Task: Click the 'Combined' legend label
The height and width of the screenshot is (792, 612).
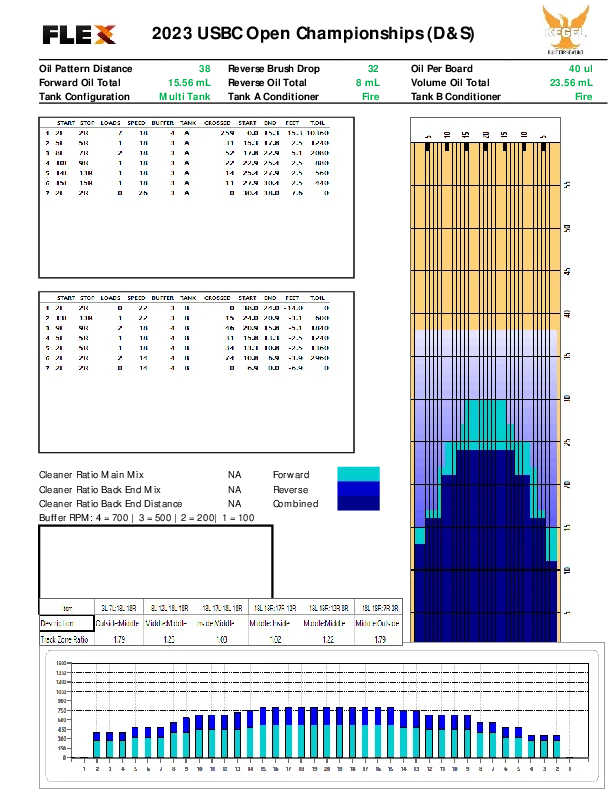Action: [x=295, y=504]
